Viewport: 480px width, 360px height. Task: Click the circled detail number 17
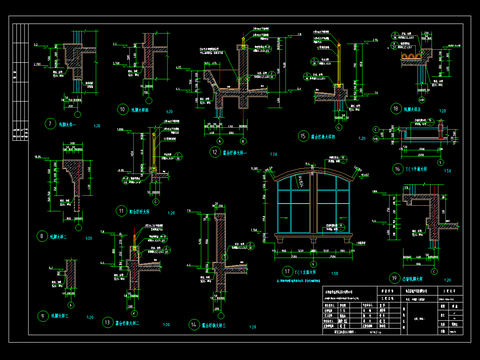coord(287,271)
